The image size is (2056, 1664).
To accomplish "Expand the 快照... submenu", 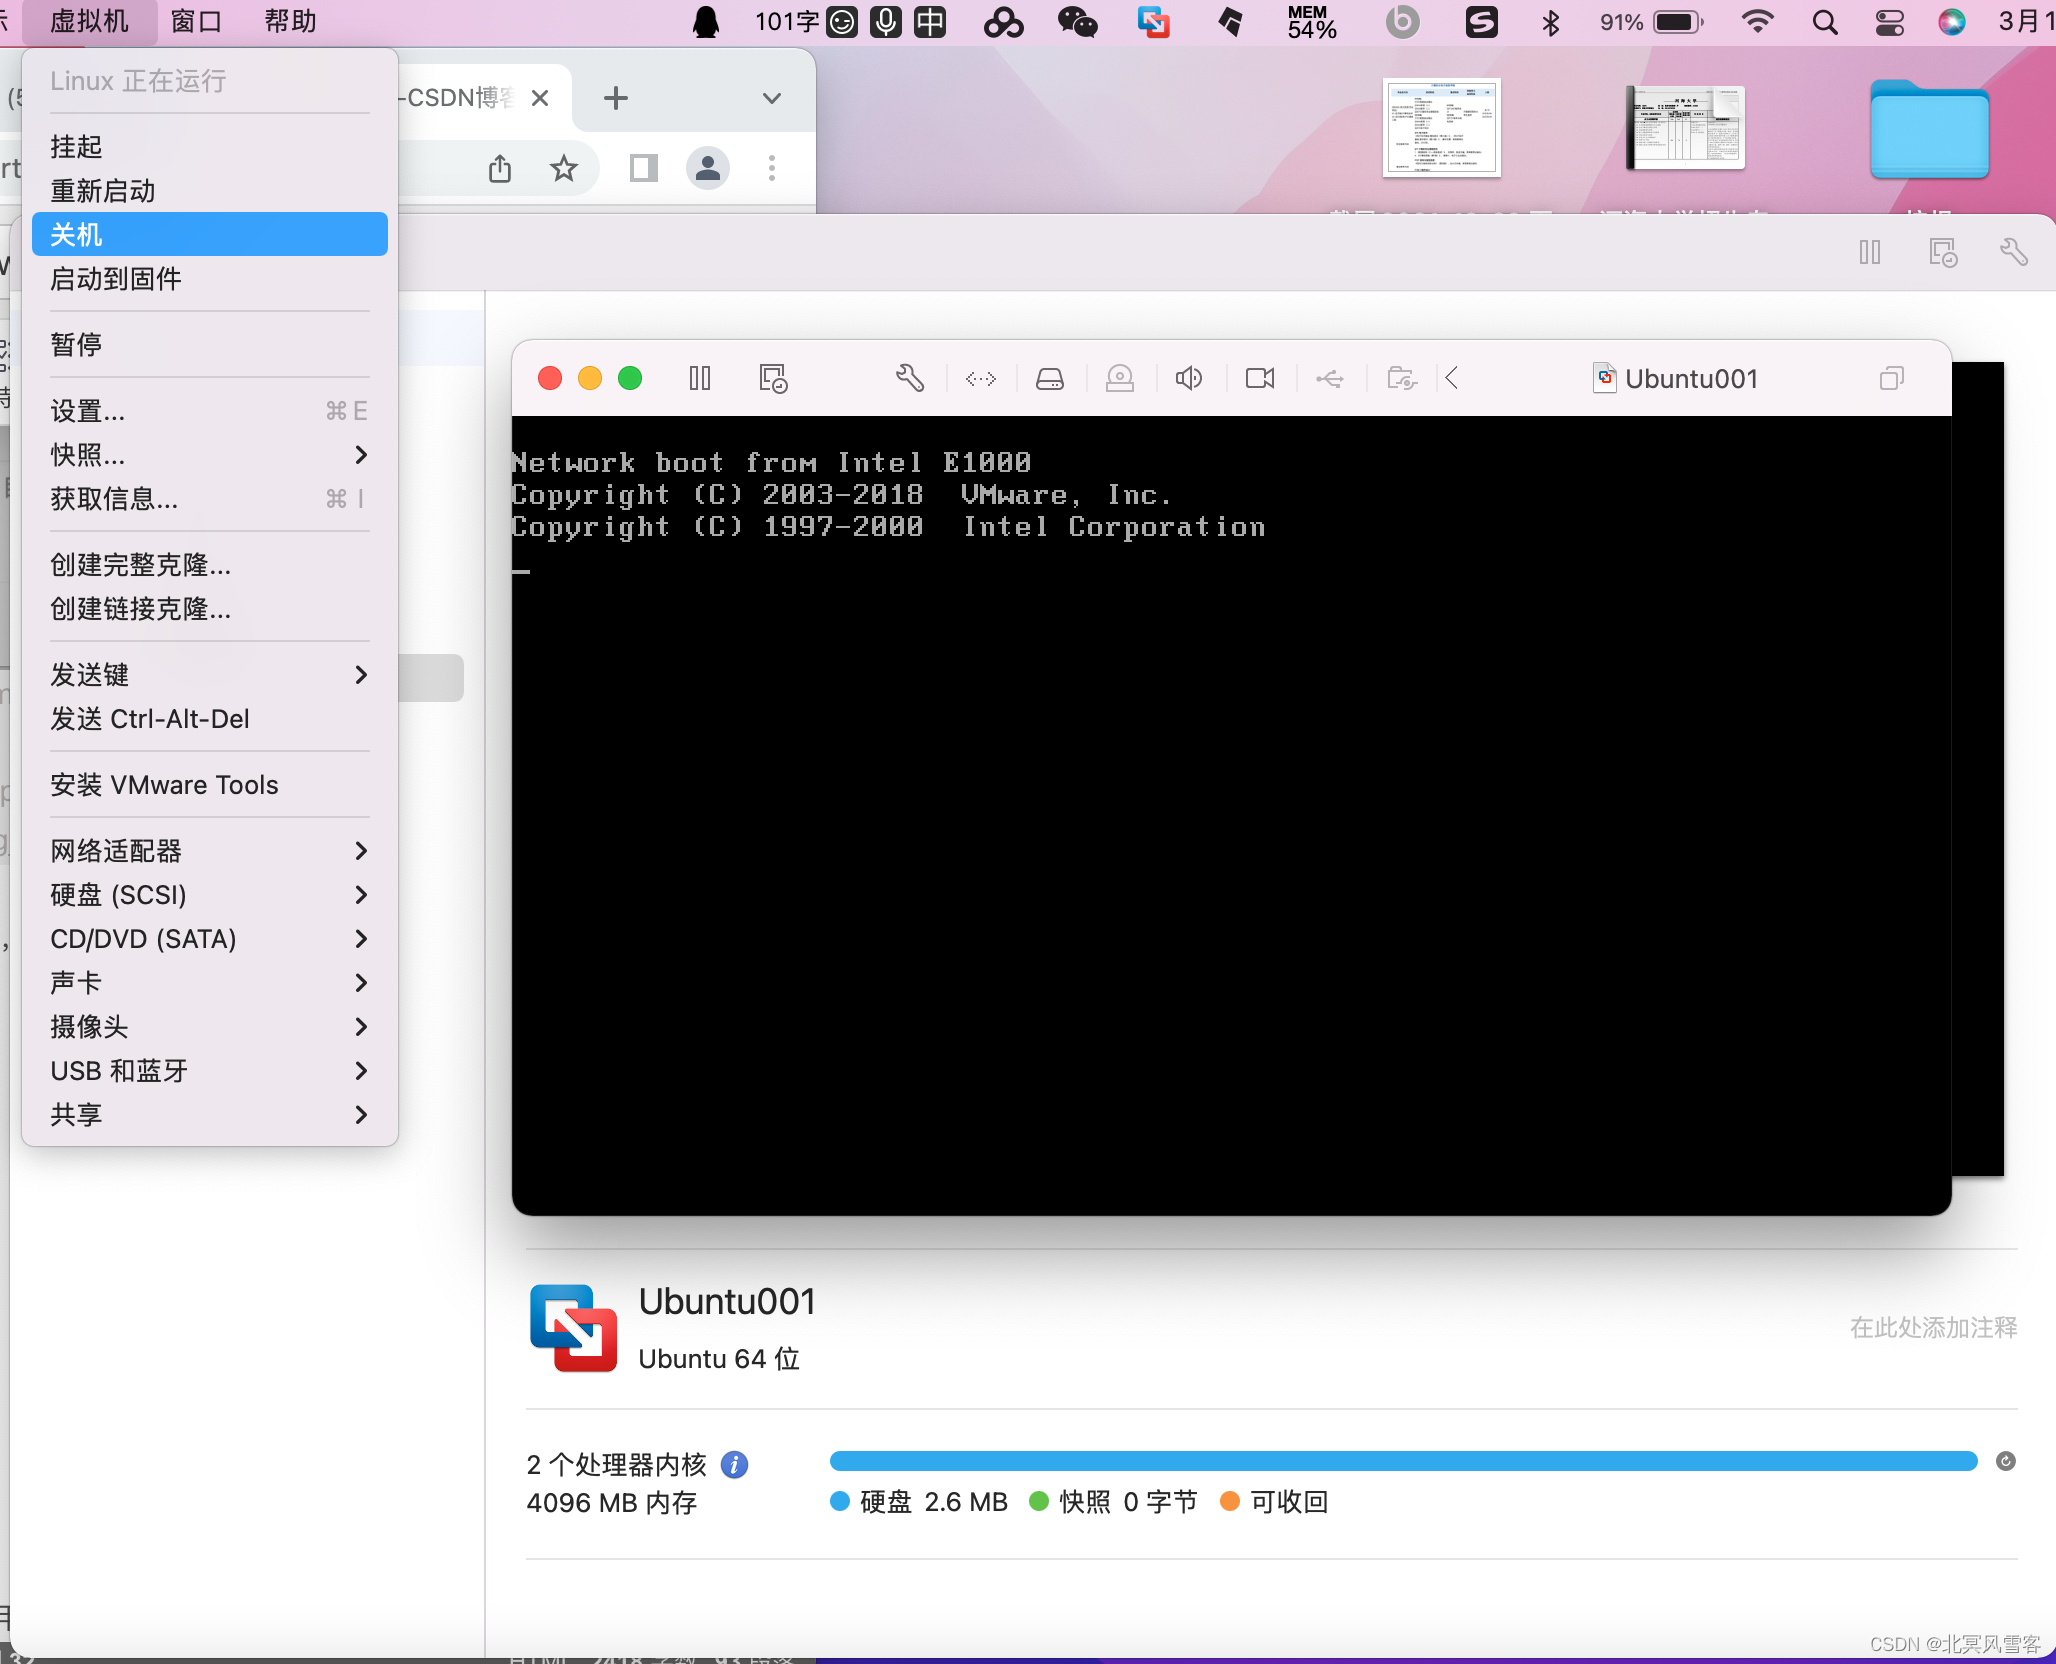I will click(209, 454).
